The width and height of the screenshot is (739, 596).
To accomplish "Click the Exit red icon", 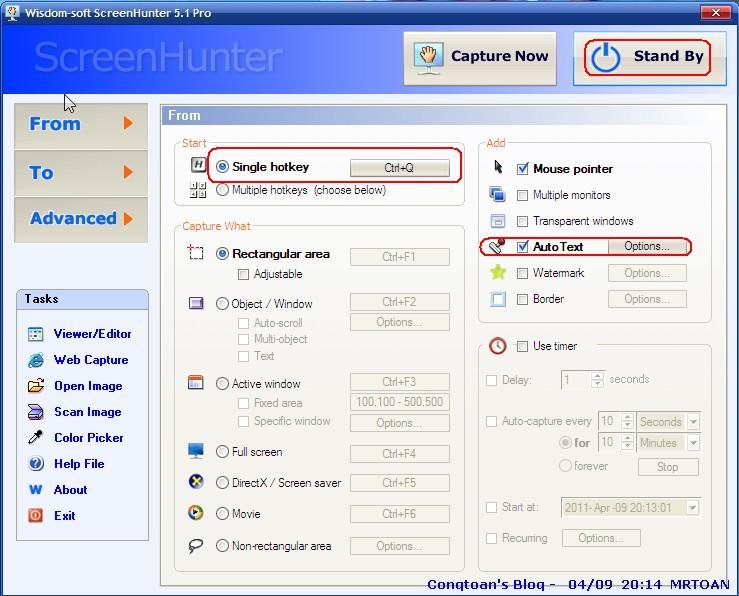I will [36, 515].
